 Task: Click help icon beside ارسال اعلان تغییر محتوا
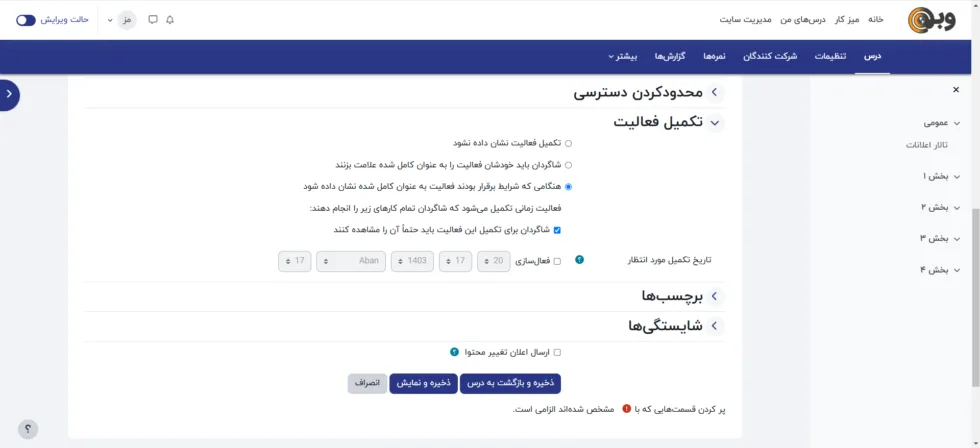[454, 352]
